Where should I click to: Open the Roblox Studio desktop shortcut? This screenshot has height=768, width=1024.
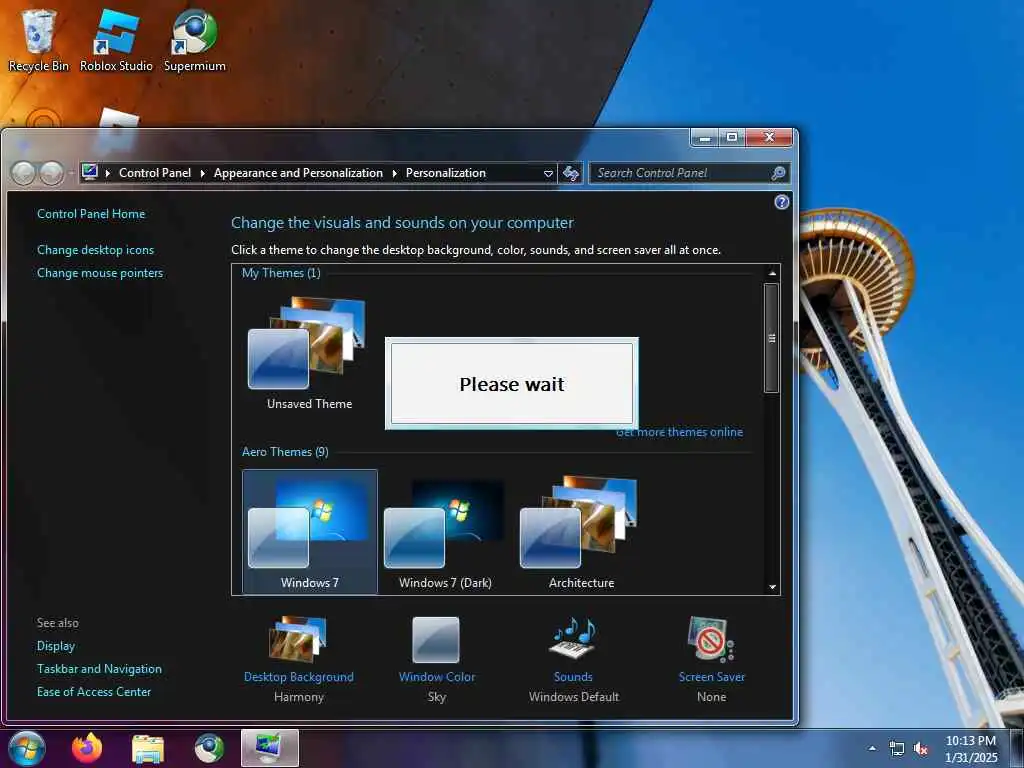coord(116,40)
